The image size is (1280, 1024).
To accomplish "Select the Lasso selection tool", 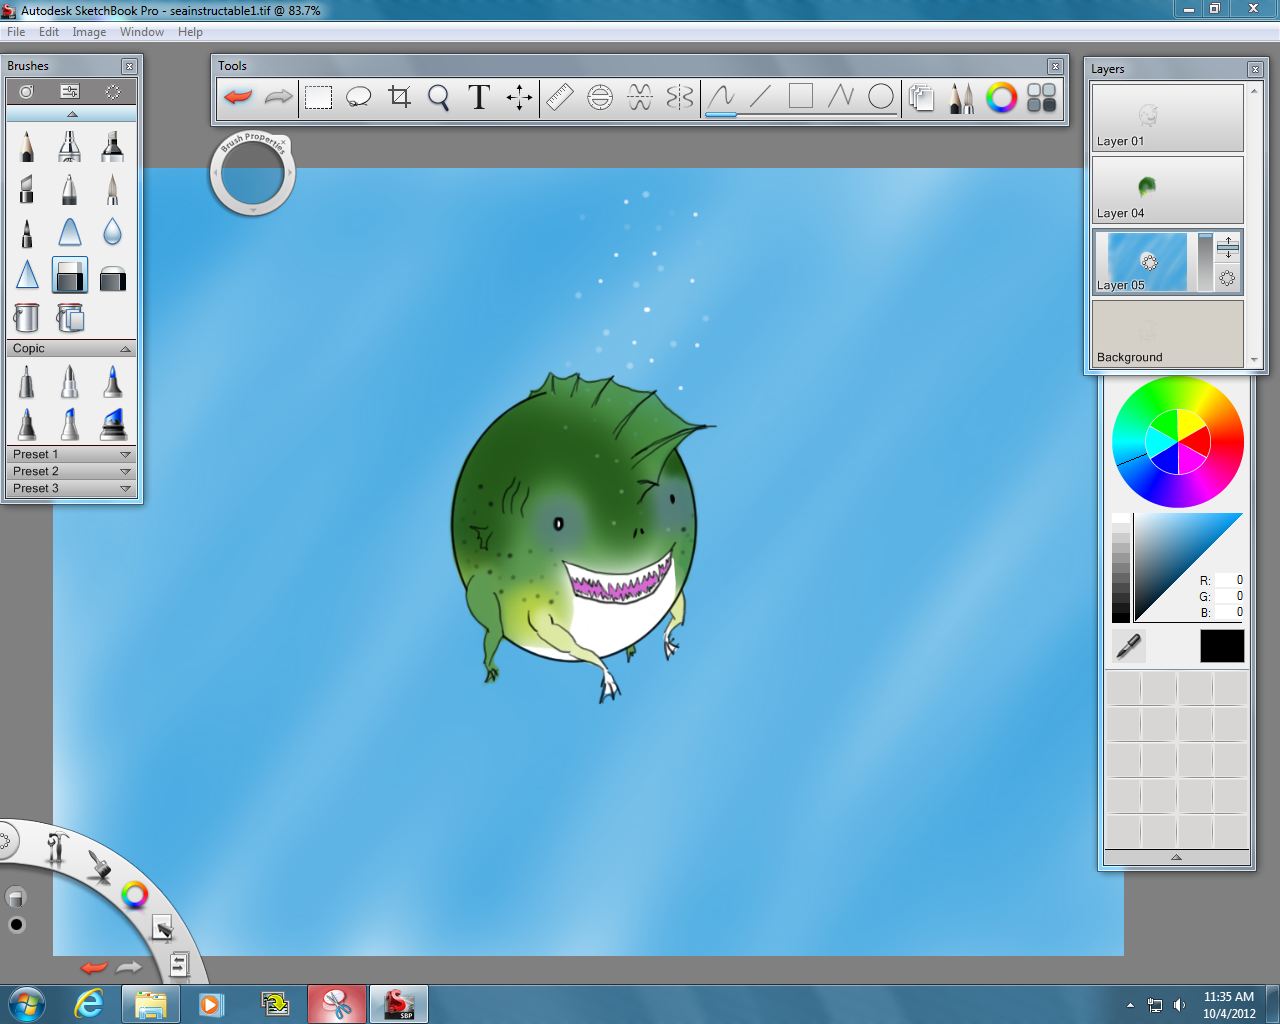I will tap(358, 97).
